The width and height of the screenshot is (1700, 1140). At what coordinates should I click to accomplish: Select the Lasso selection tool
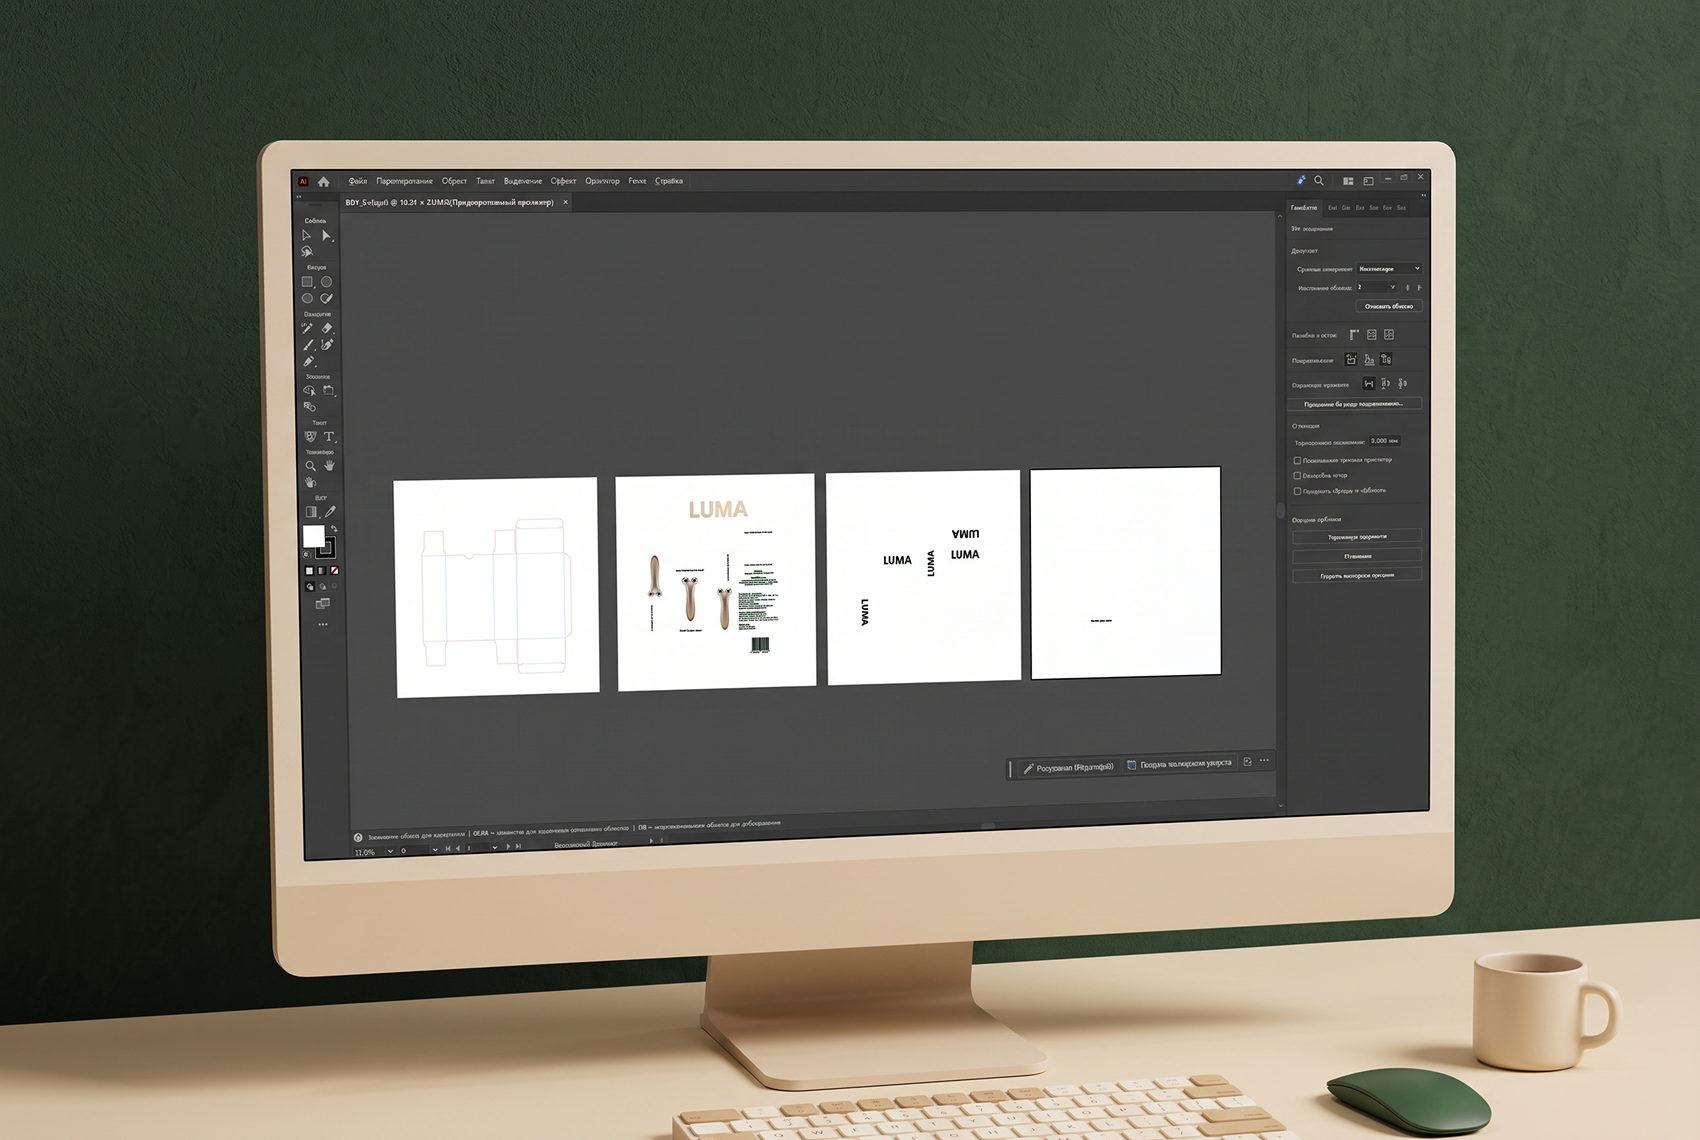point(306,251)
